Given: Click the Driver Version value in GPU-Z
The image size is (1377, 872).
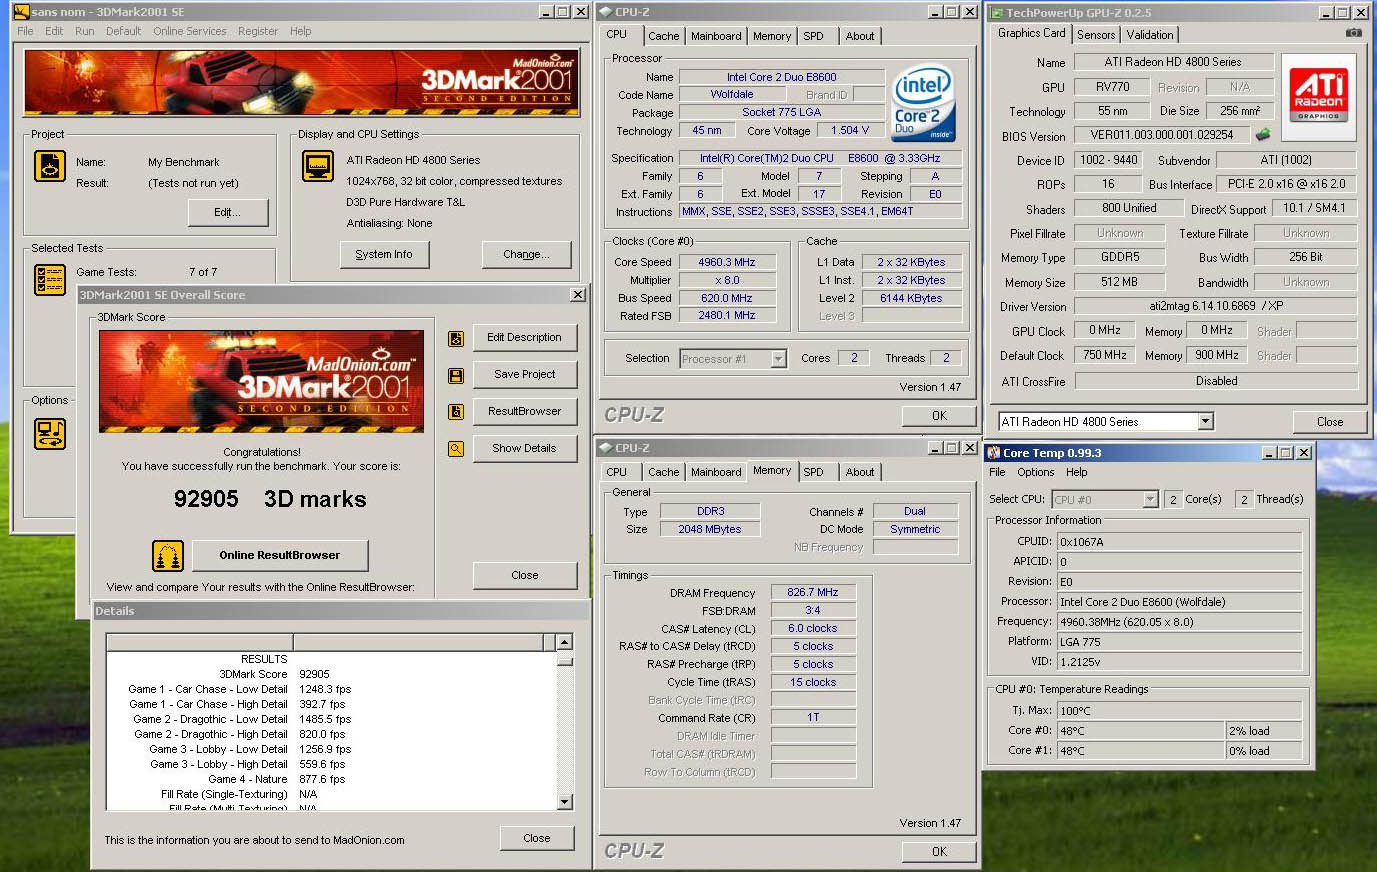Looking at the screenshot, I should point(1216,306).
